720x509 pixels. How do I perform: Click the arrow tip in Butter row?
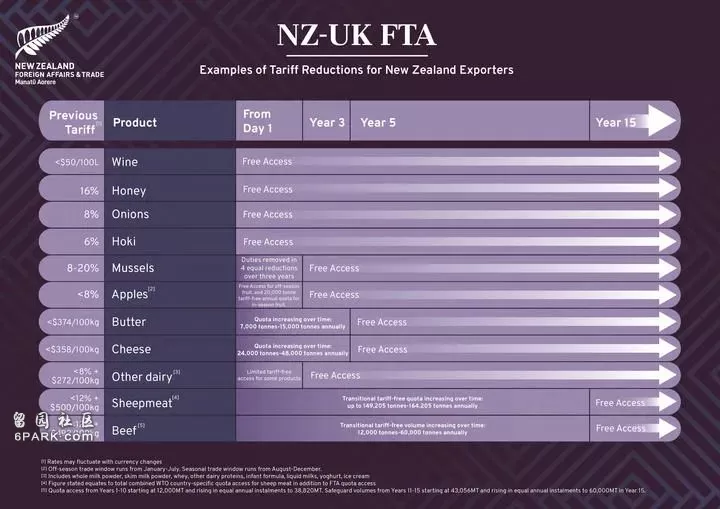(x=668, y=322)
